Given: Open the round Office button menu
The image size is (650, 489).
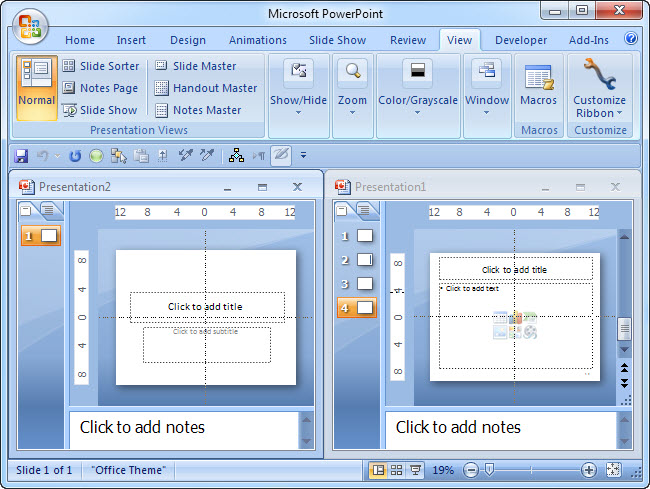Looking at the screenshot, I should 30,27.
